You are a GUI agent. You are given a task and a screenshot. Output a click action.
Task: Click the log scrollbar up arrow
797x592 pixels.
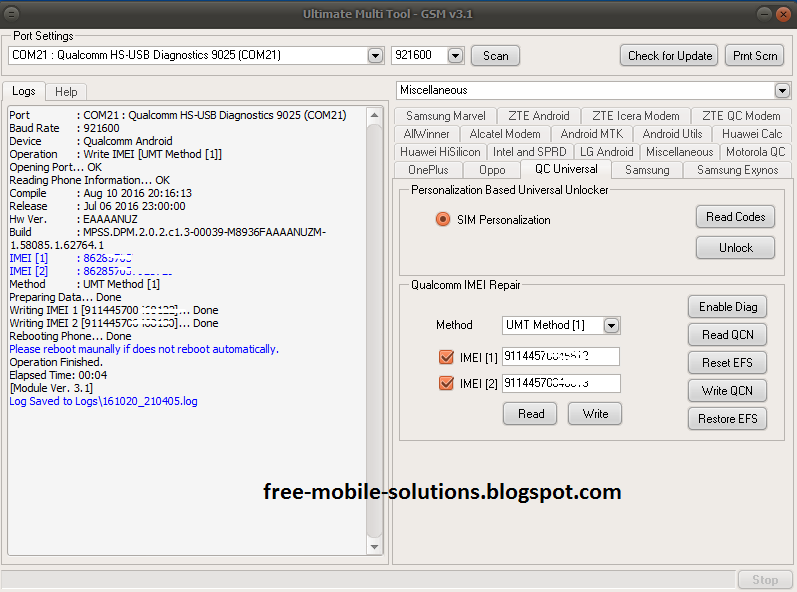[x=374, y=115]
